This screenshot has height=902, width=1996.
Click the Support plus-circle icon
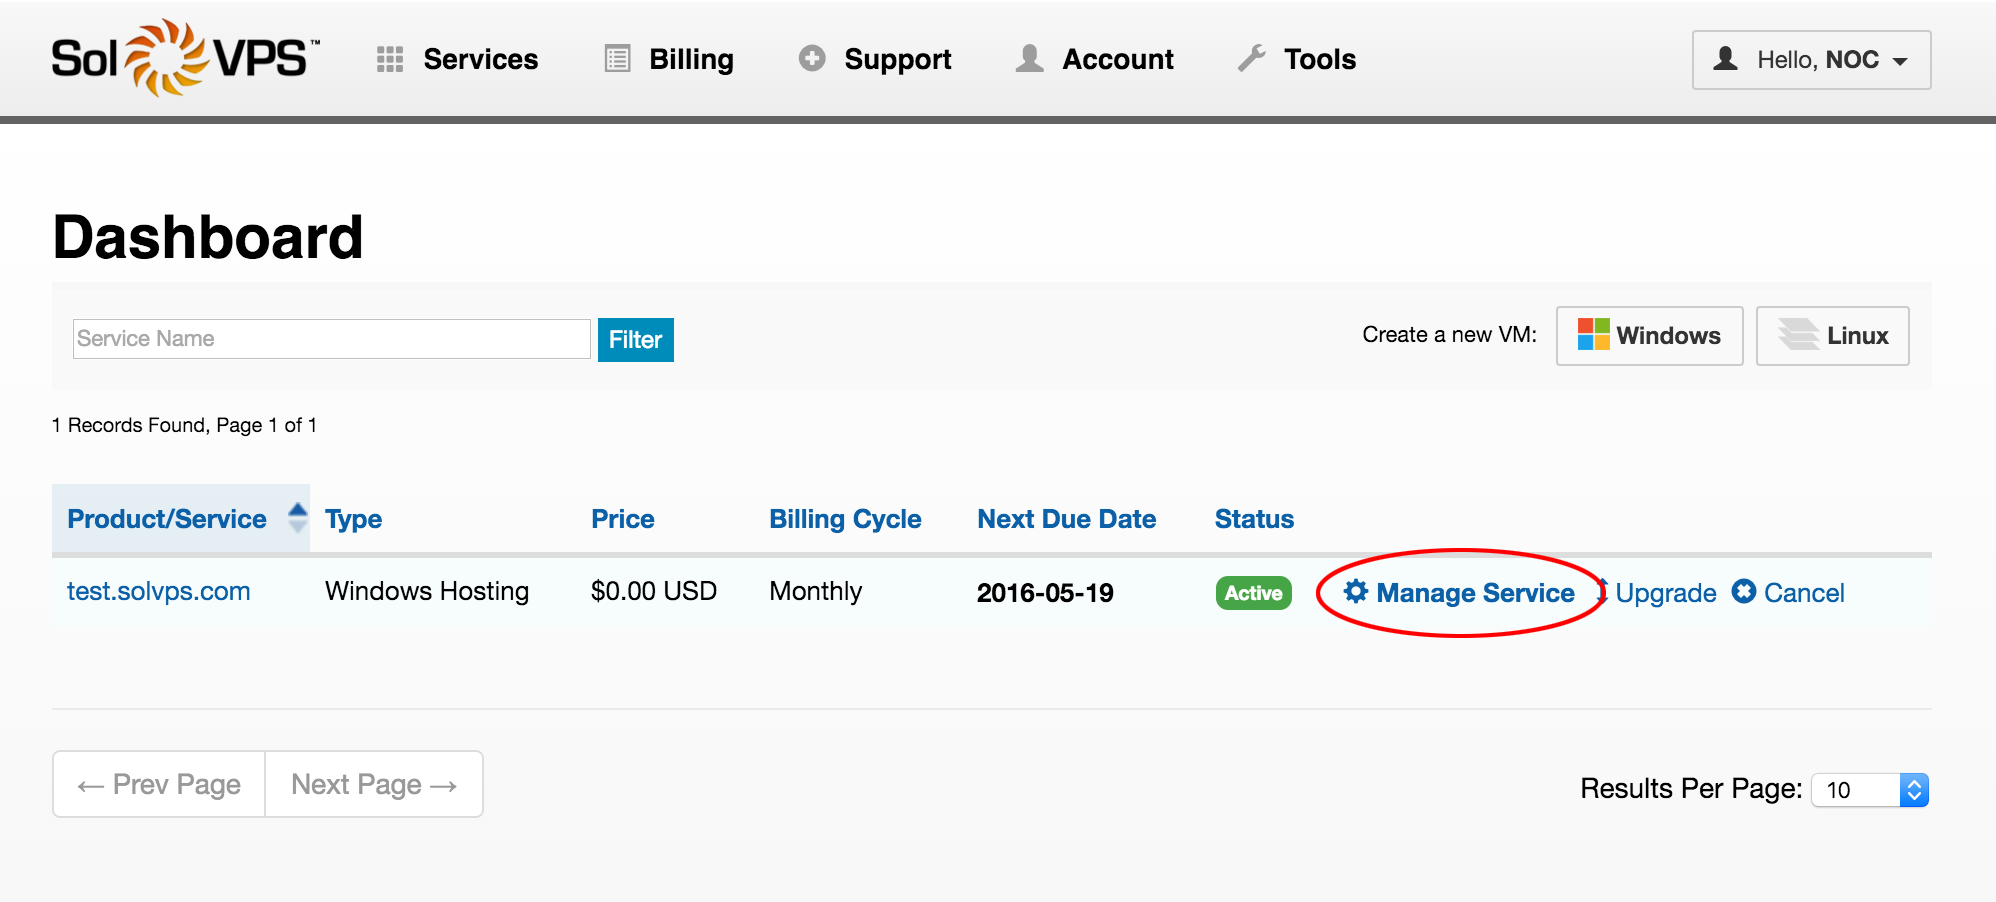click(x=812, y=59)
